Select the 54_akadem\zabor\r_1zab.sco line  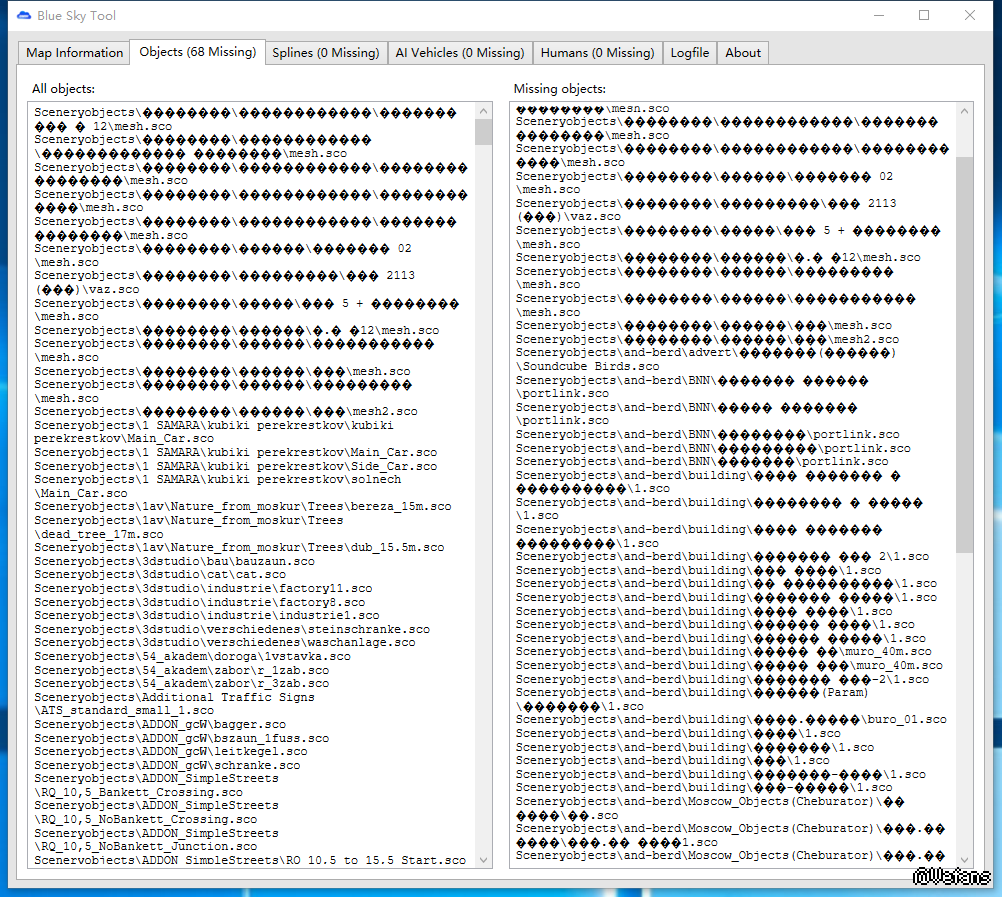(x=181, y=670)
